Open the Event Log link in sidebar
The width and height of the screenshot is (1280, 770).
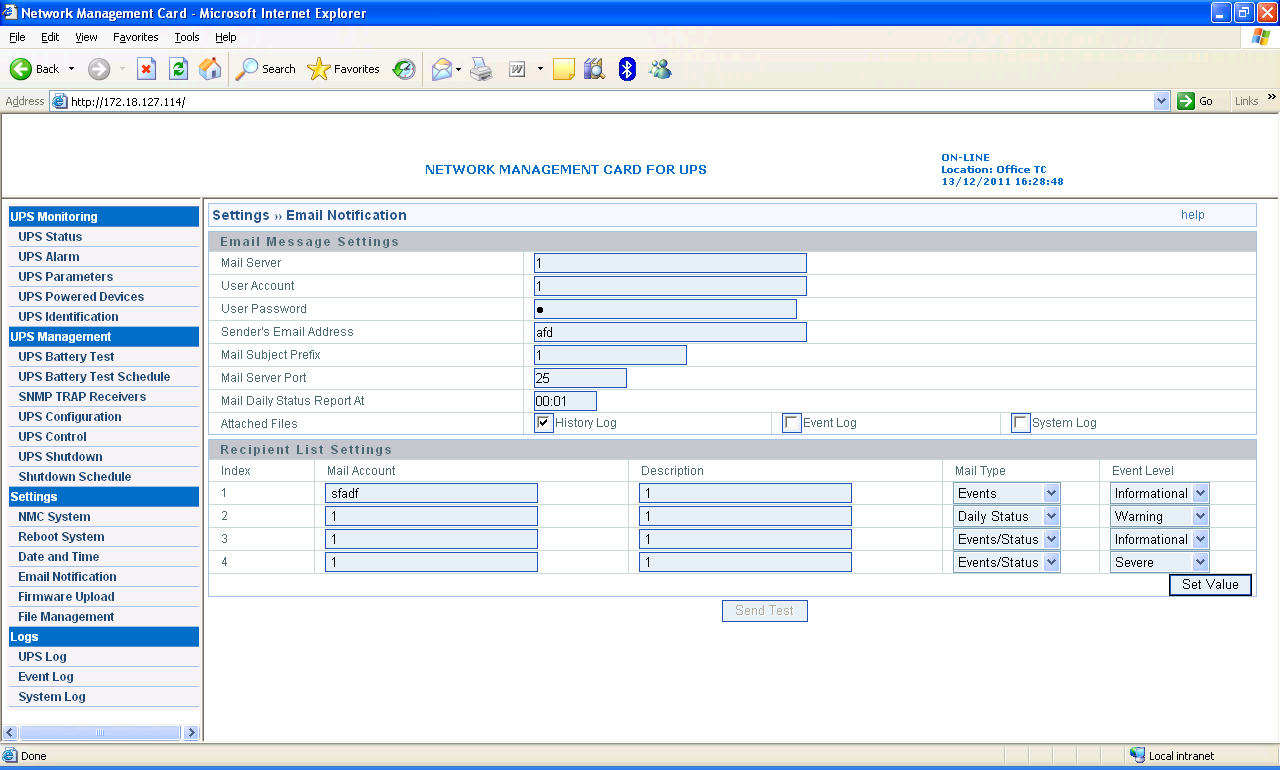[x=46, y=677]
